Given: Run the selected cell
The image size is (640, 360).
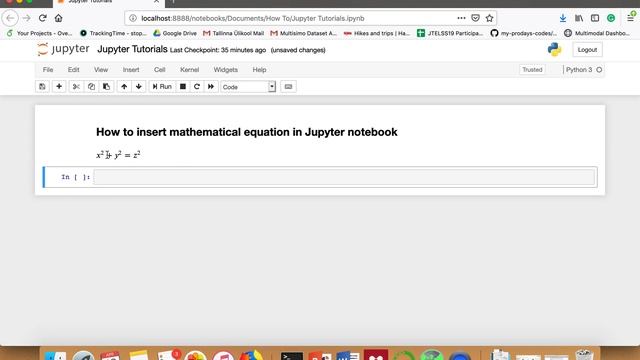Looking at the screenshot, I should coord(162,87).
